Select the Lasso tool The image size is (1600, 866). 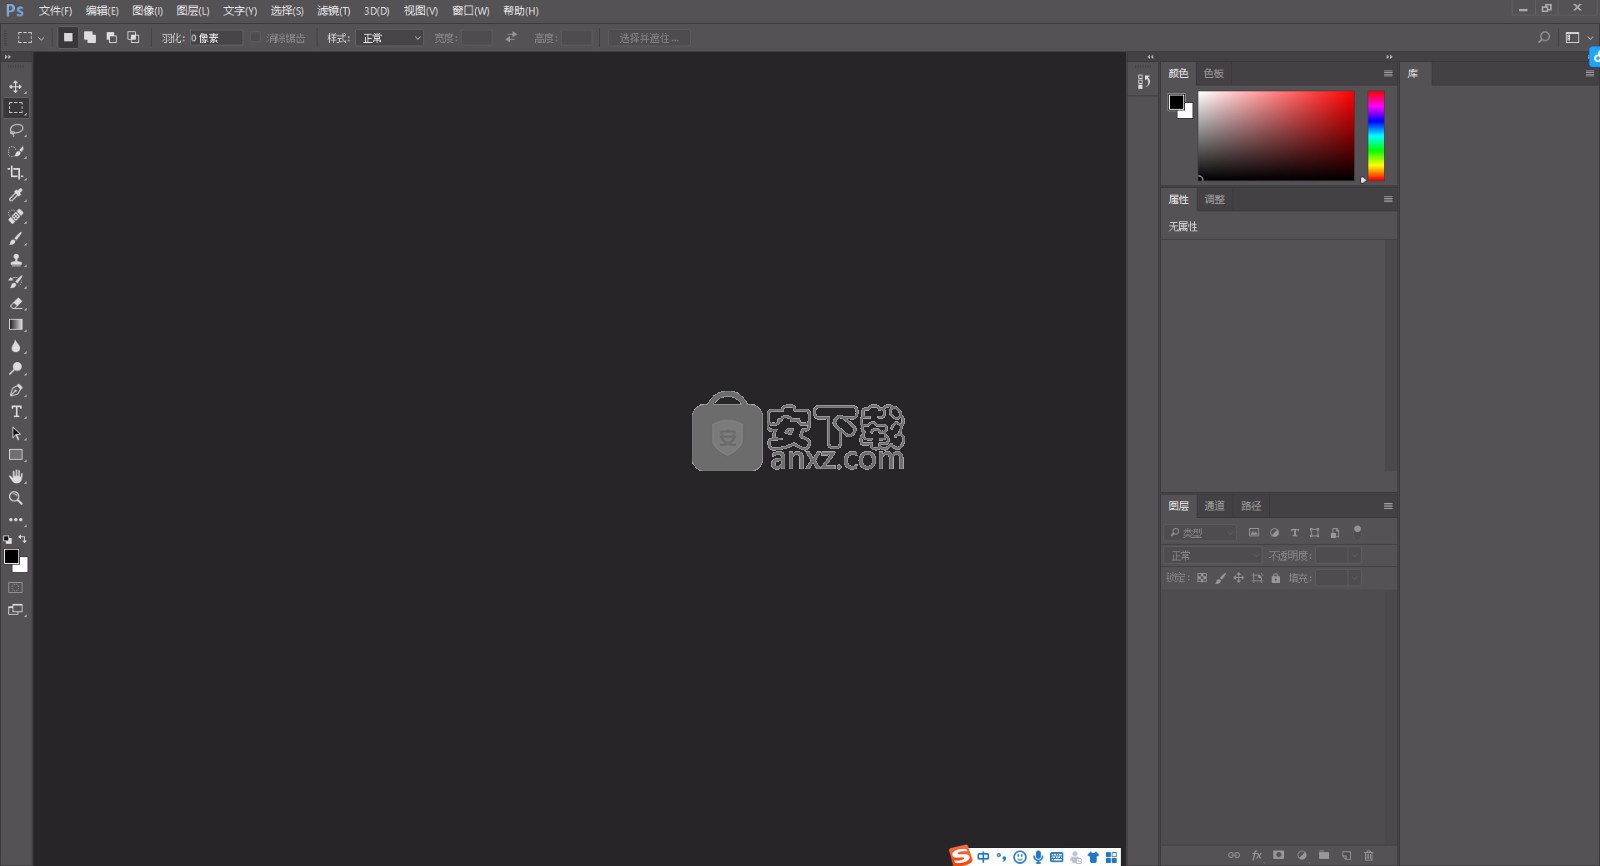pyautogui.click(x=16, y=130)
